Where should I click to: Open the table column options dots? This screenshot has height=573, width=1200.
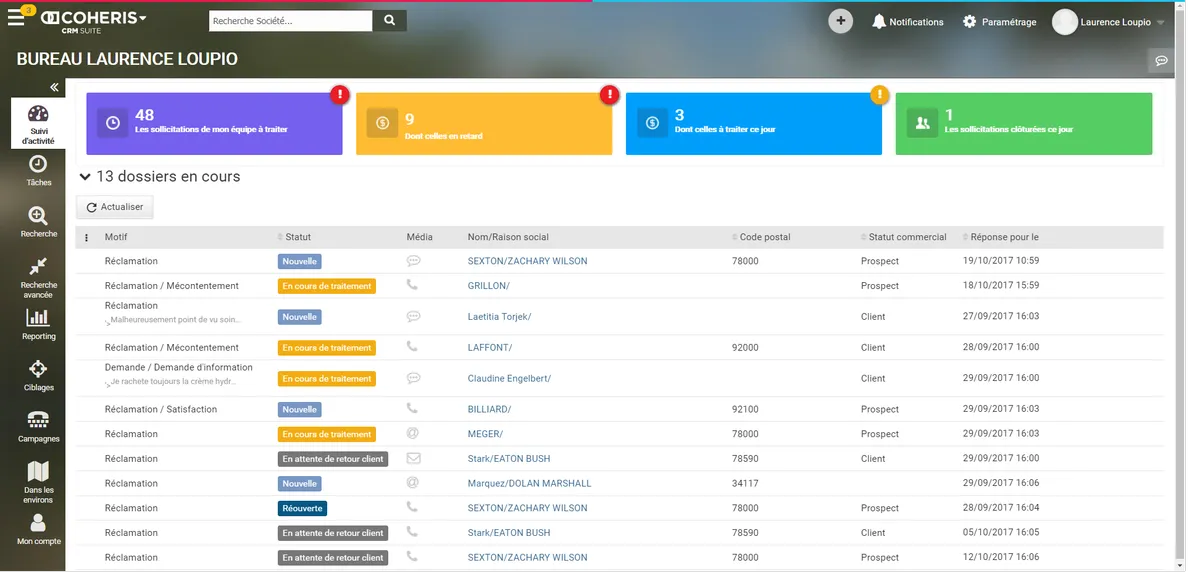(x=86, y=238)
